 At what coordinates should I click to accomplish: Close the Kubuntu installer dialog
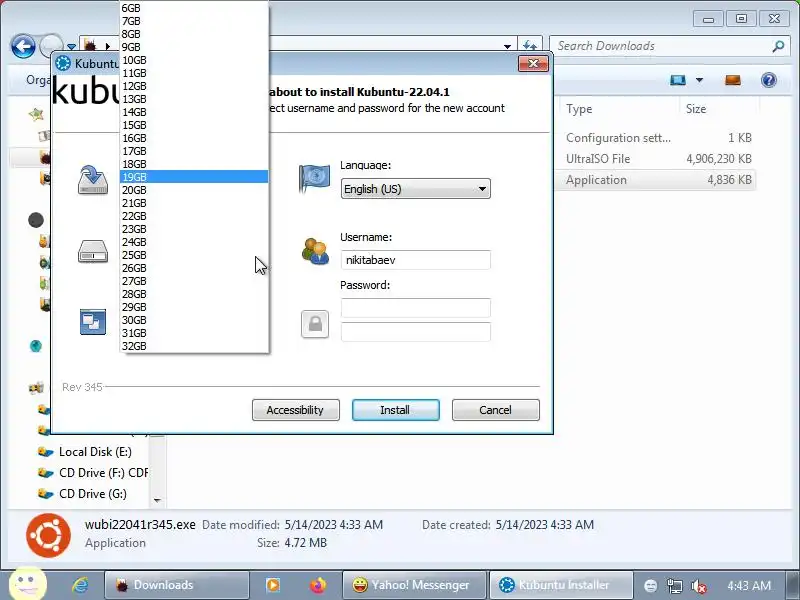tap(533, 63)
